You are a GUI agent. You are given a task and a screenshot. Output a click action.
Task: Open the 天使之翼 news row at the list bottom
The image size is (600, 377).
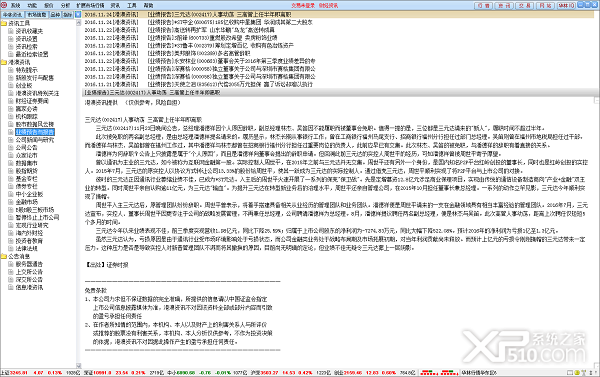point(338,84)
